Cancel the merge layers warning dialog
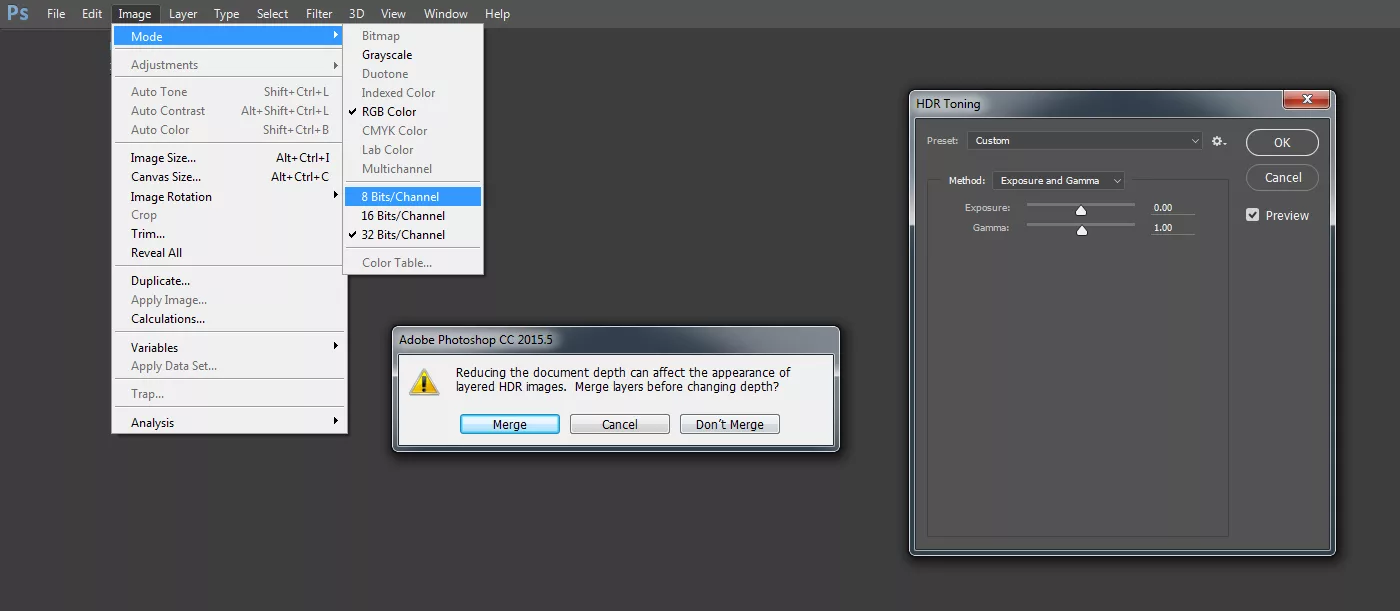 click(619, 424)
